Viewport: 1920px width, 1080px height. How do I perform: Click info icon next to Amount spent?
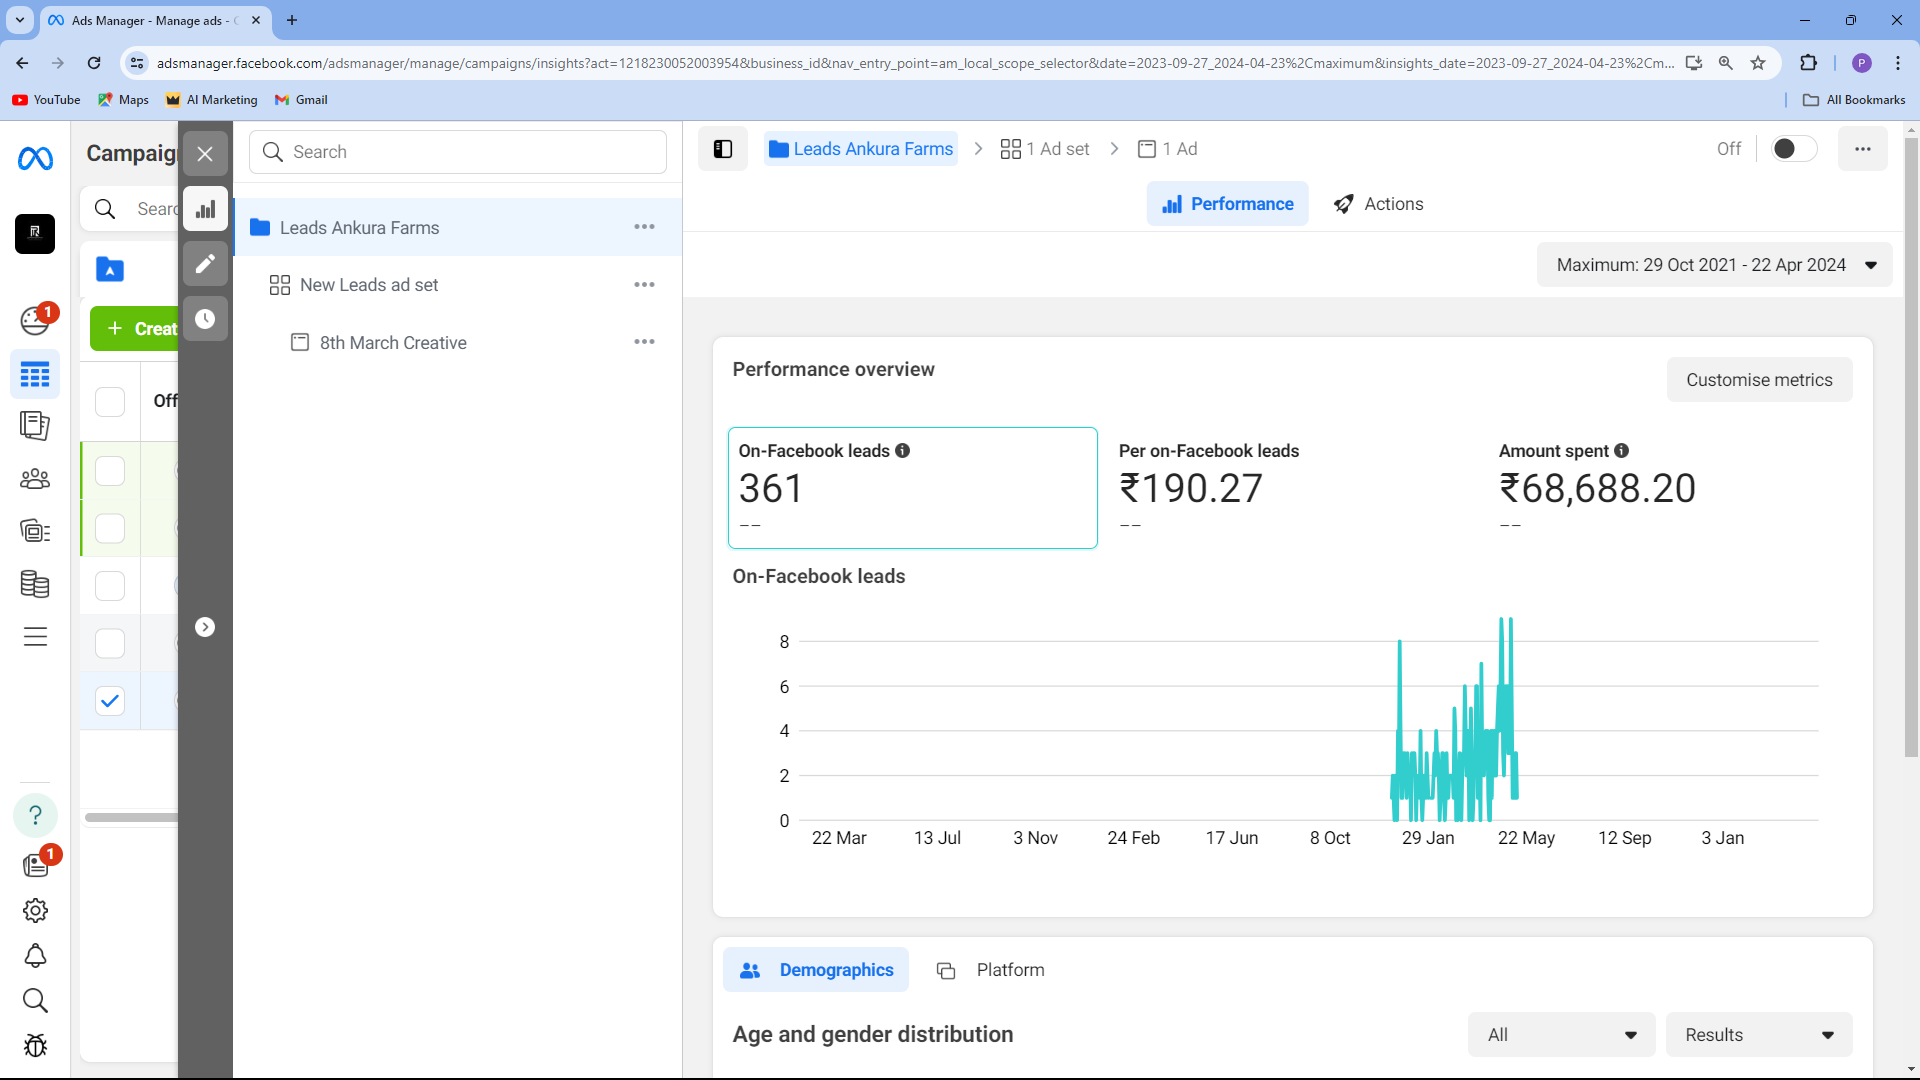tap(1621, 451)
